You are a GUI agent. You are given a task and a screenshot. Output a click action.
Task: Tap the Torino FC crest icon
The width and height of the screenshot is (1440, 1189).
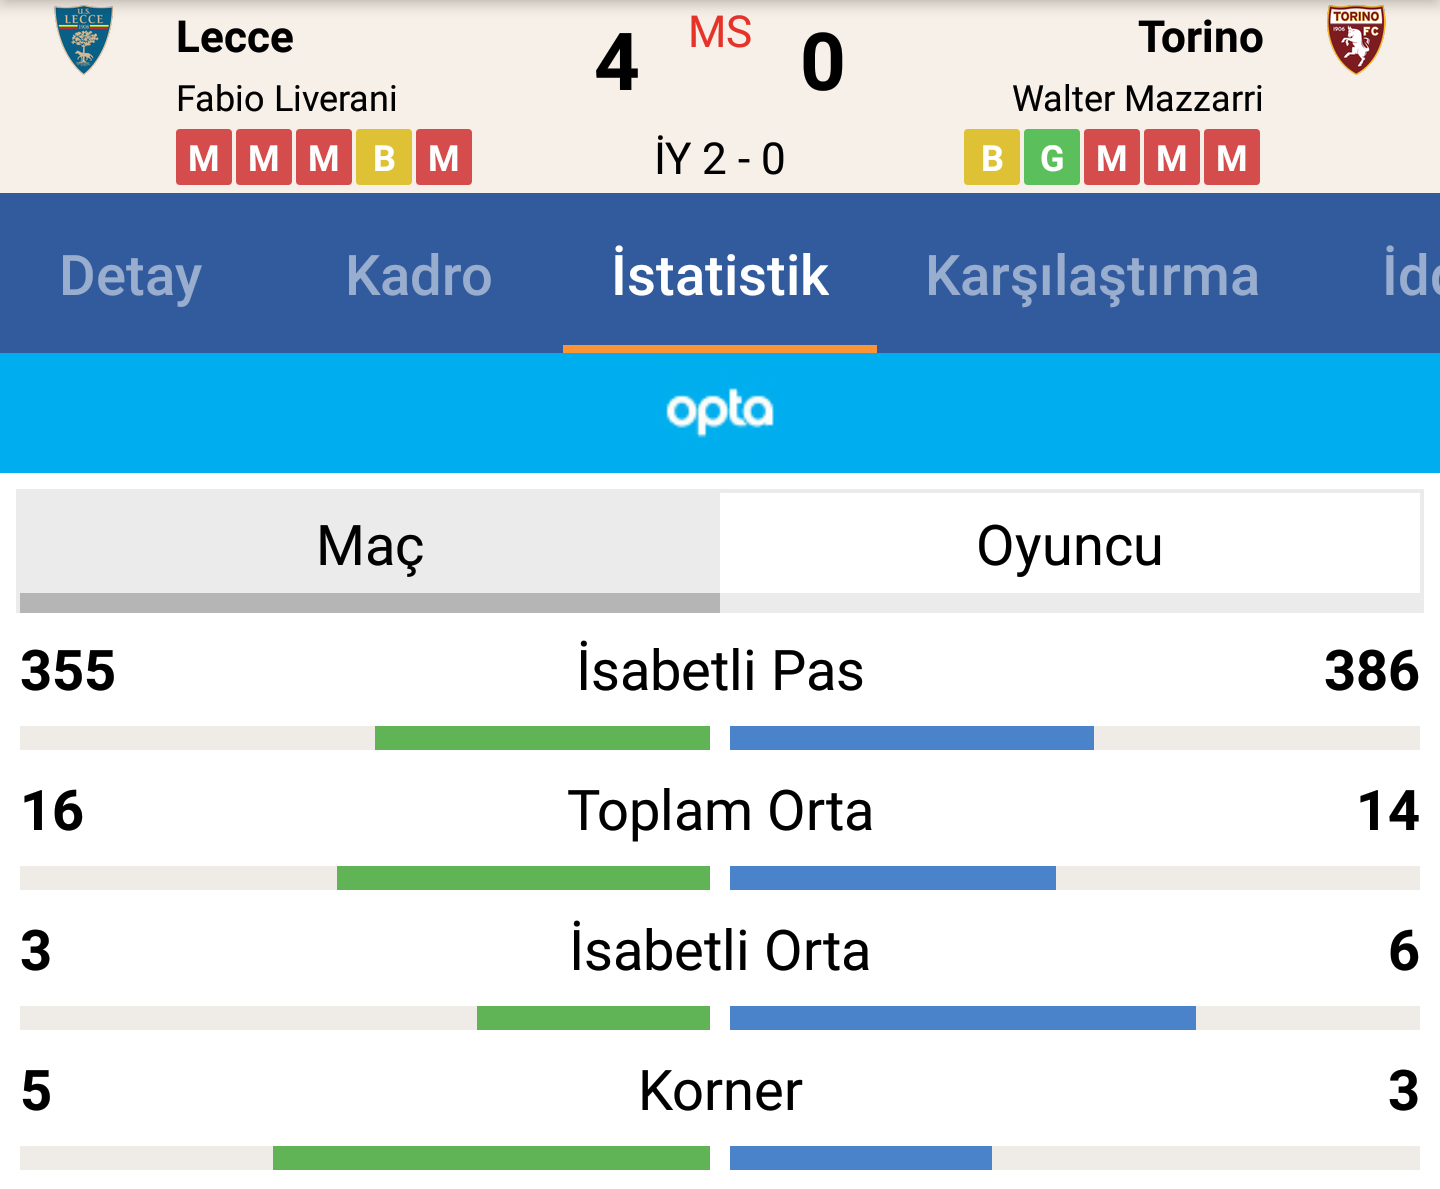tap(1356, 40)
